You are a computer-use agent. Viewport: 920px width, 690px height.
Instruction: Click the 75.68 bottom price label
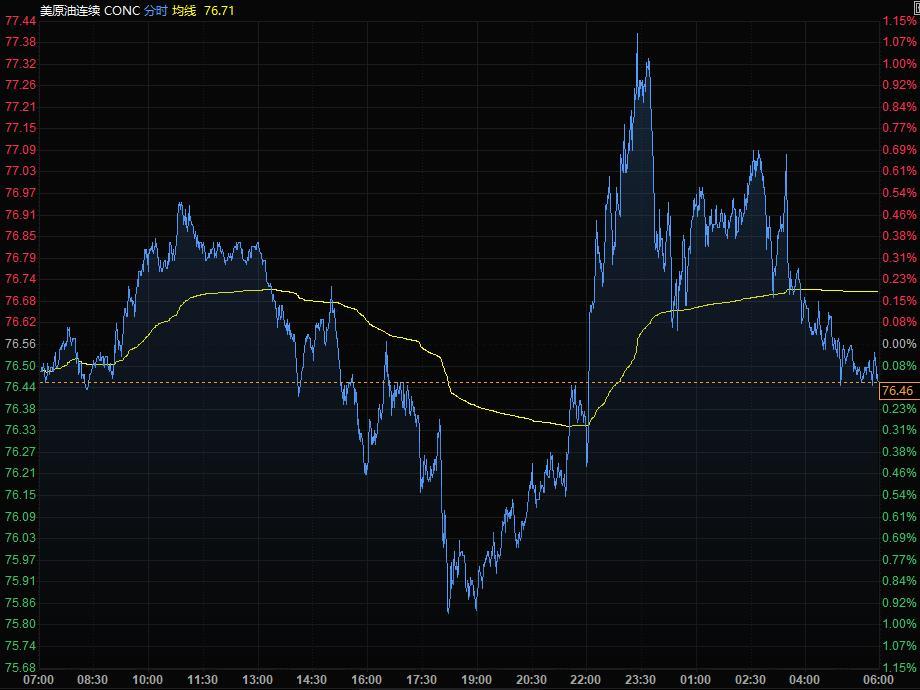coord(20,668)
